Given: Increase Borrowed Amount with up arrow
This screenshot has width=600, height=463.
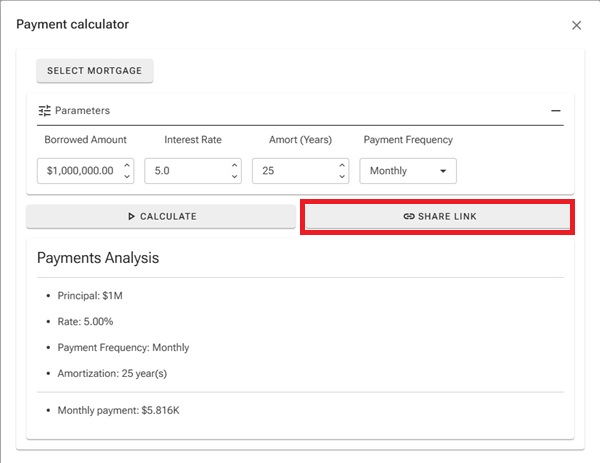Looking at the screenshot, I should tap(126, 165).
